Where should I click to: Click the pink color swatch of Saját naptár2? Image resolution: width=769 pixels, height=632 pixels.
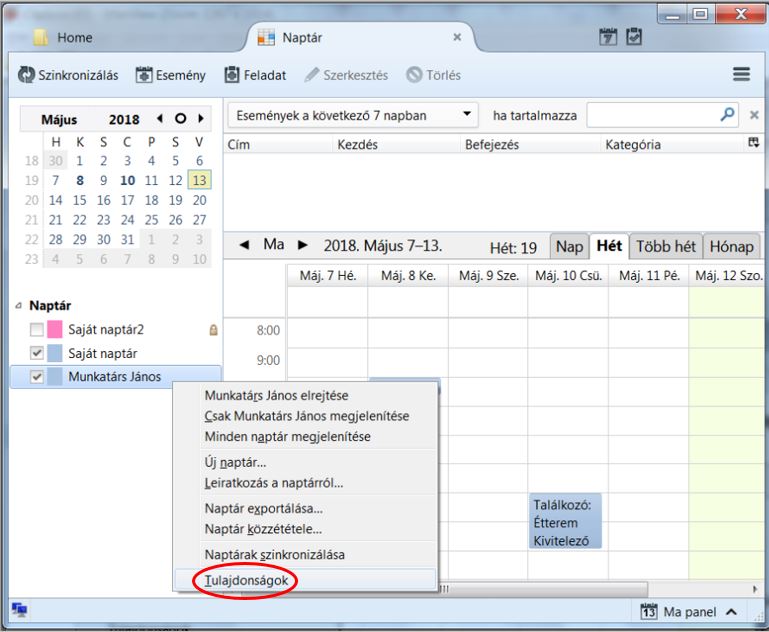(55, 329)
